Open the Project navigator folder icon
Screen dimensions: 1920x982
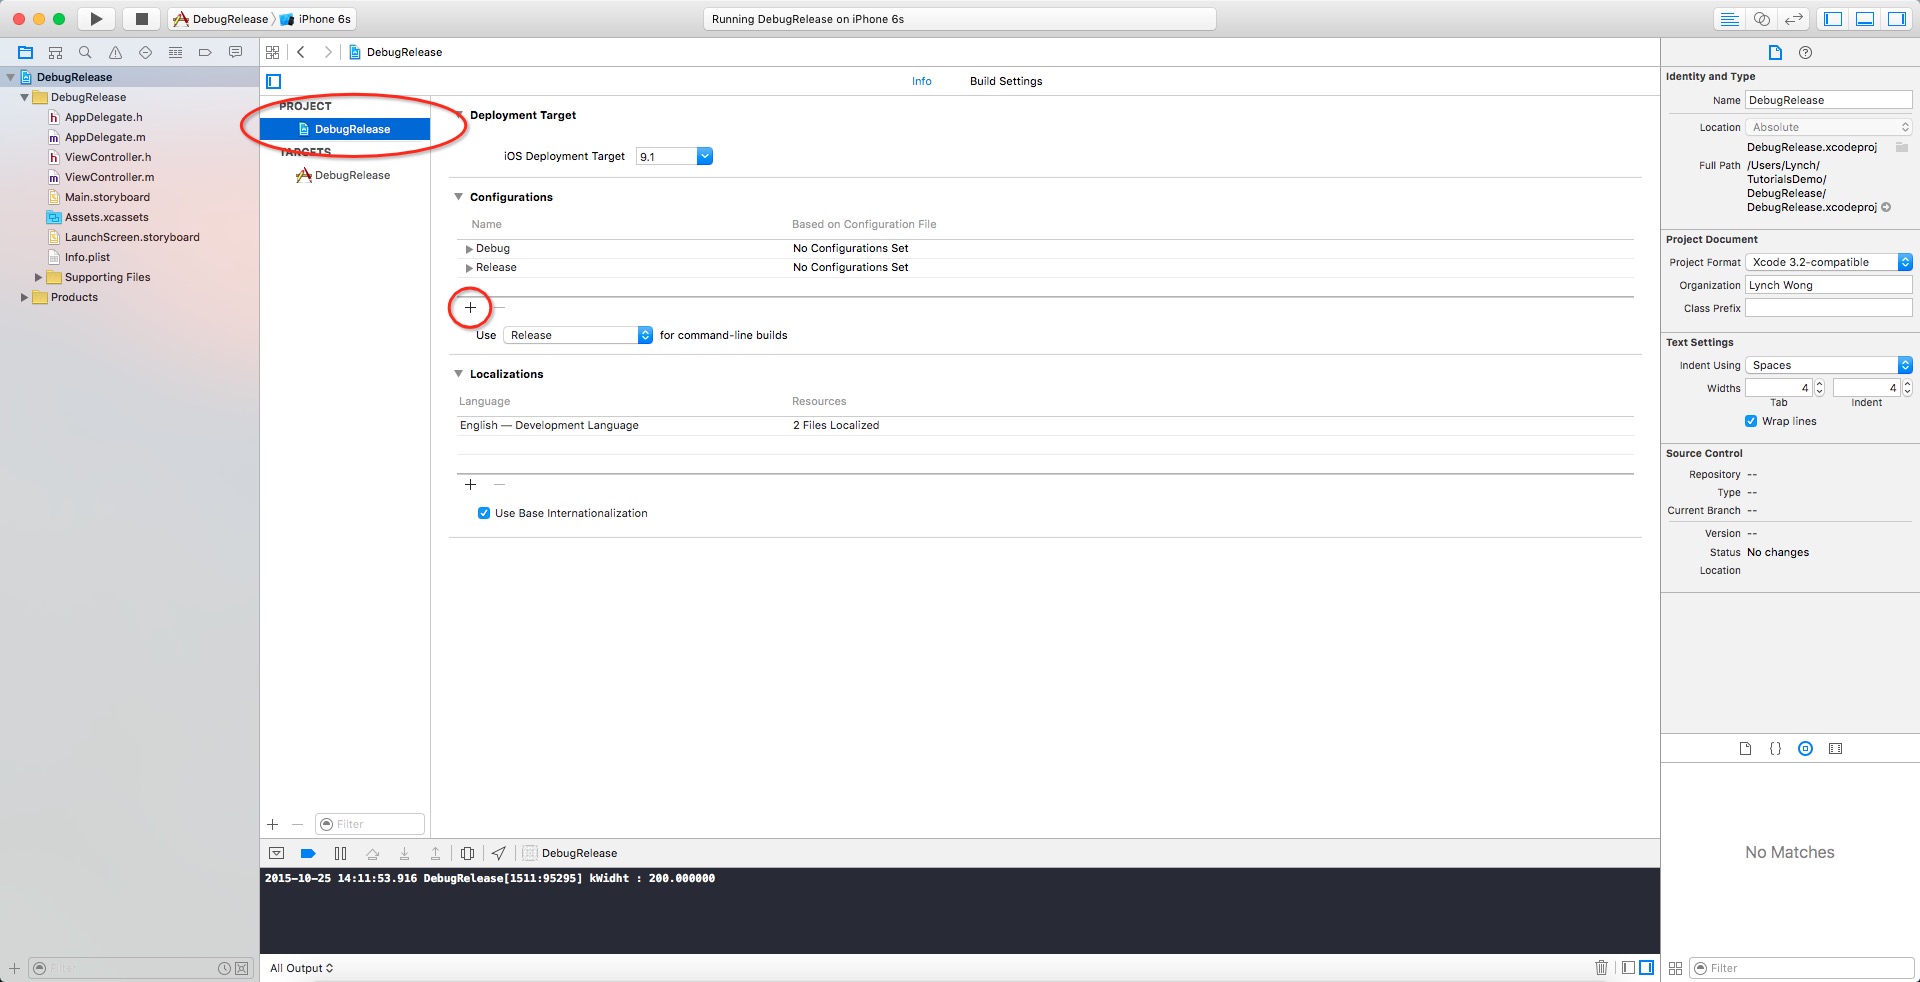26,52
